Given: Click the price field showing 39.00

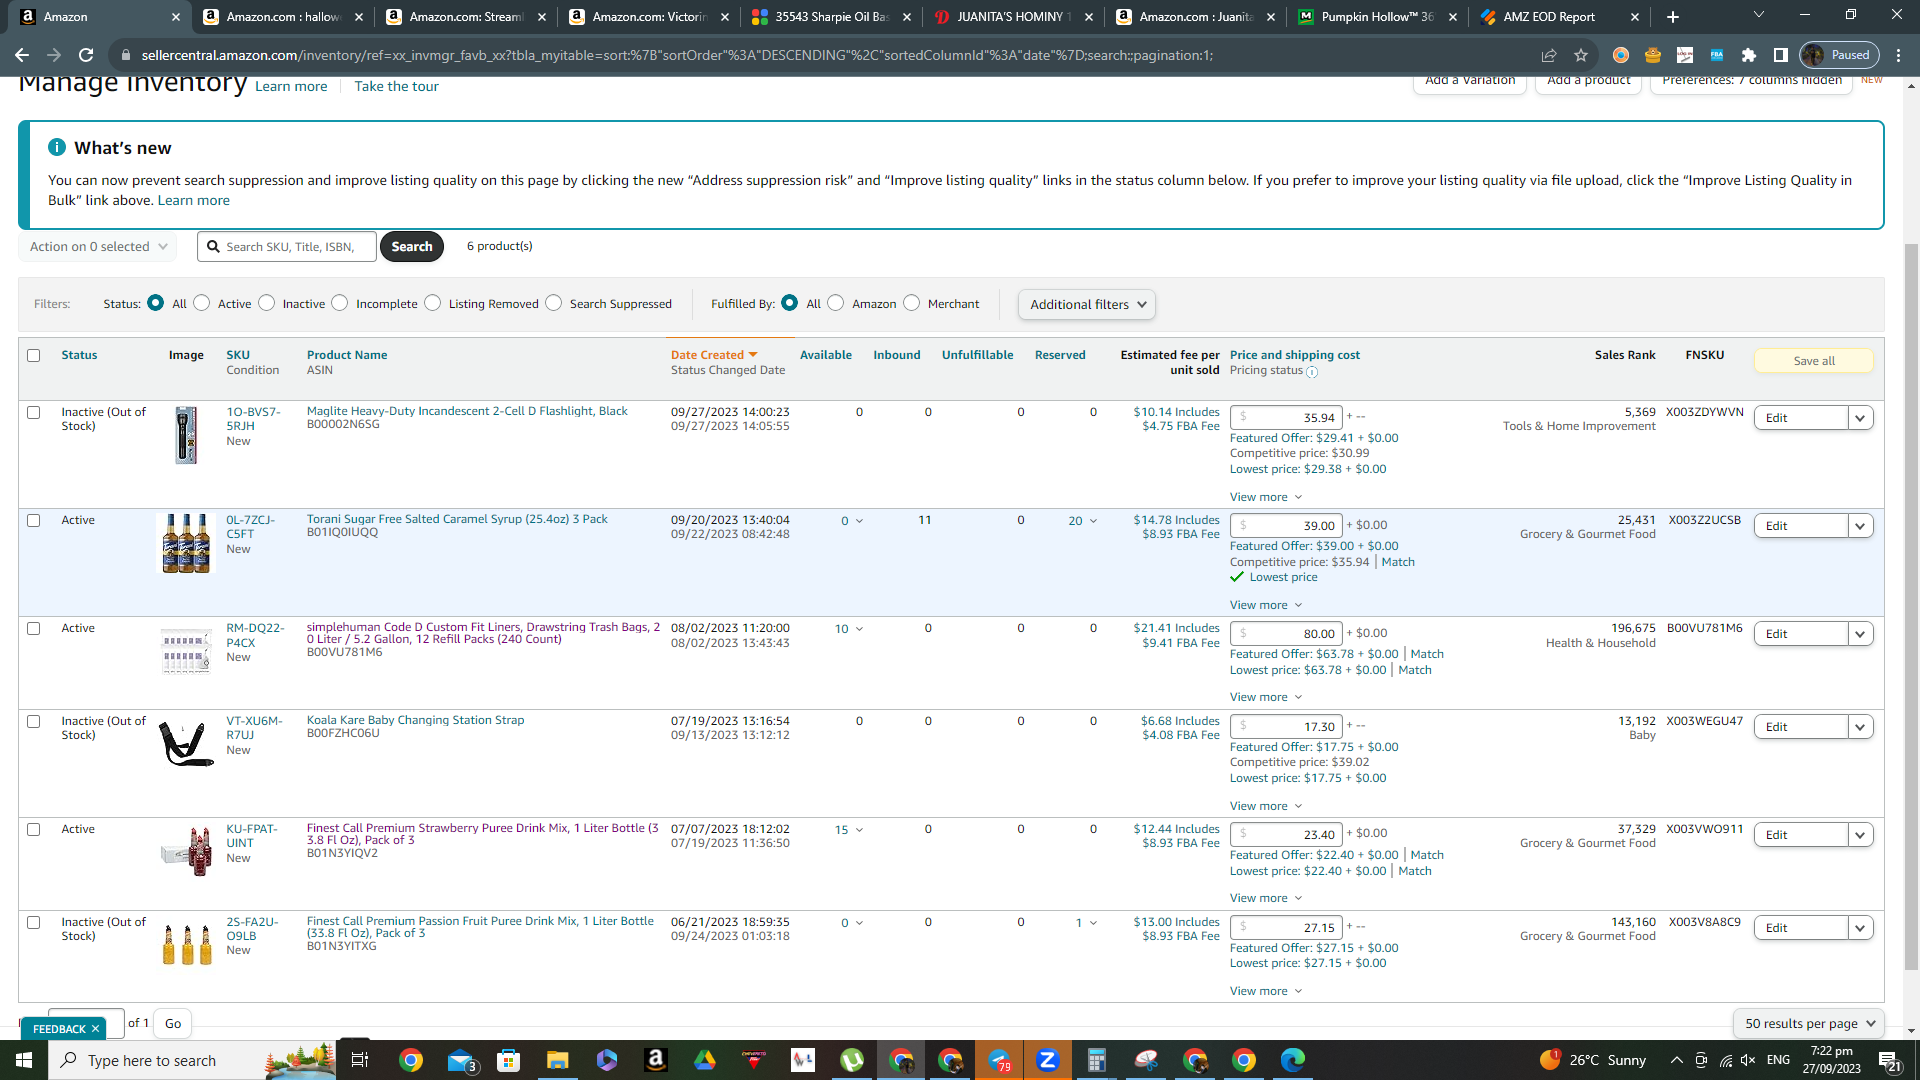Looking at the screenshot, I should 1286,526.
